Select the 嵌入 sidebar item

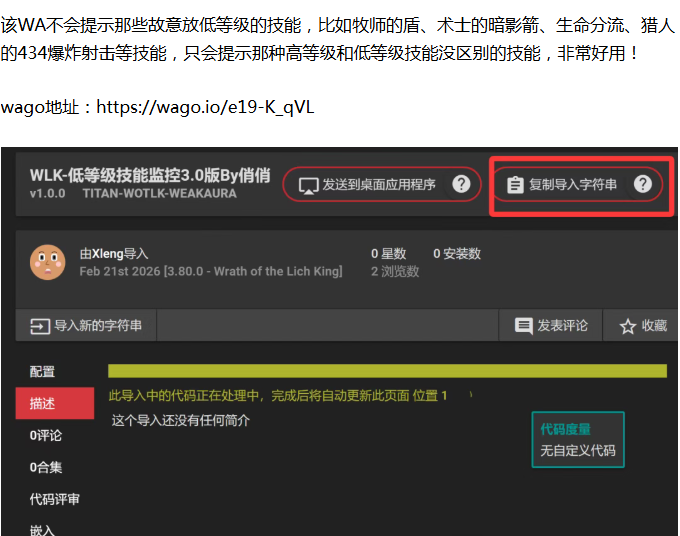43,529
